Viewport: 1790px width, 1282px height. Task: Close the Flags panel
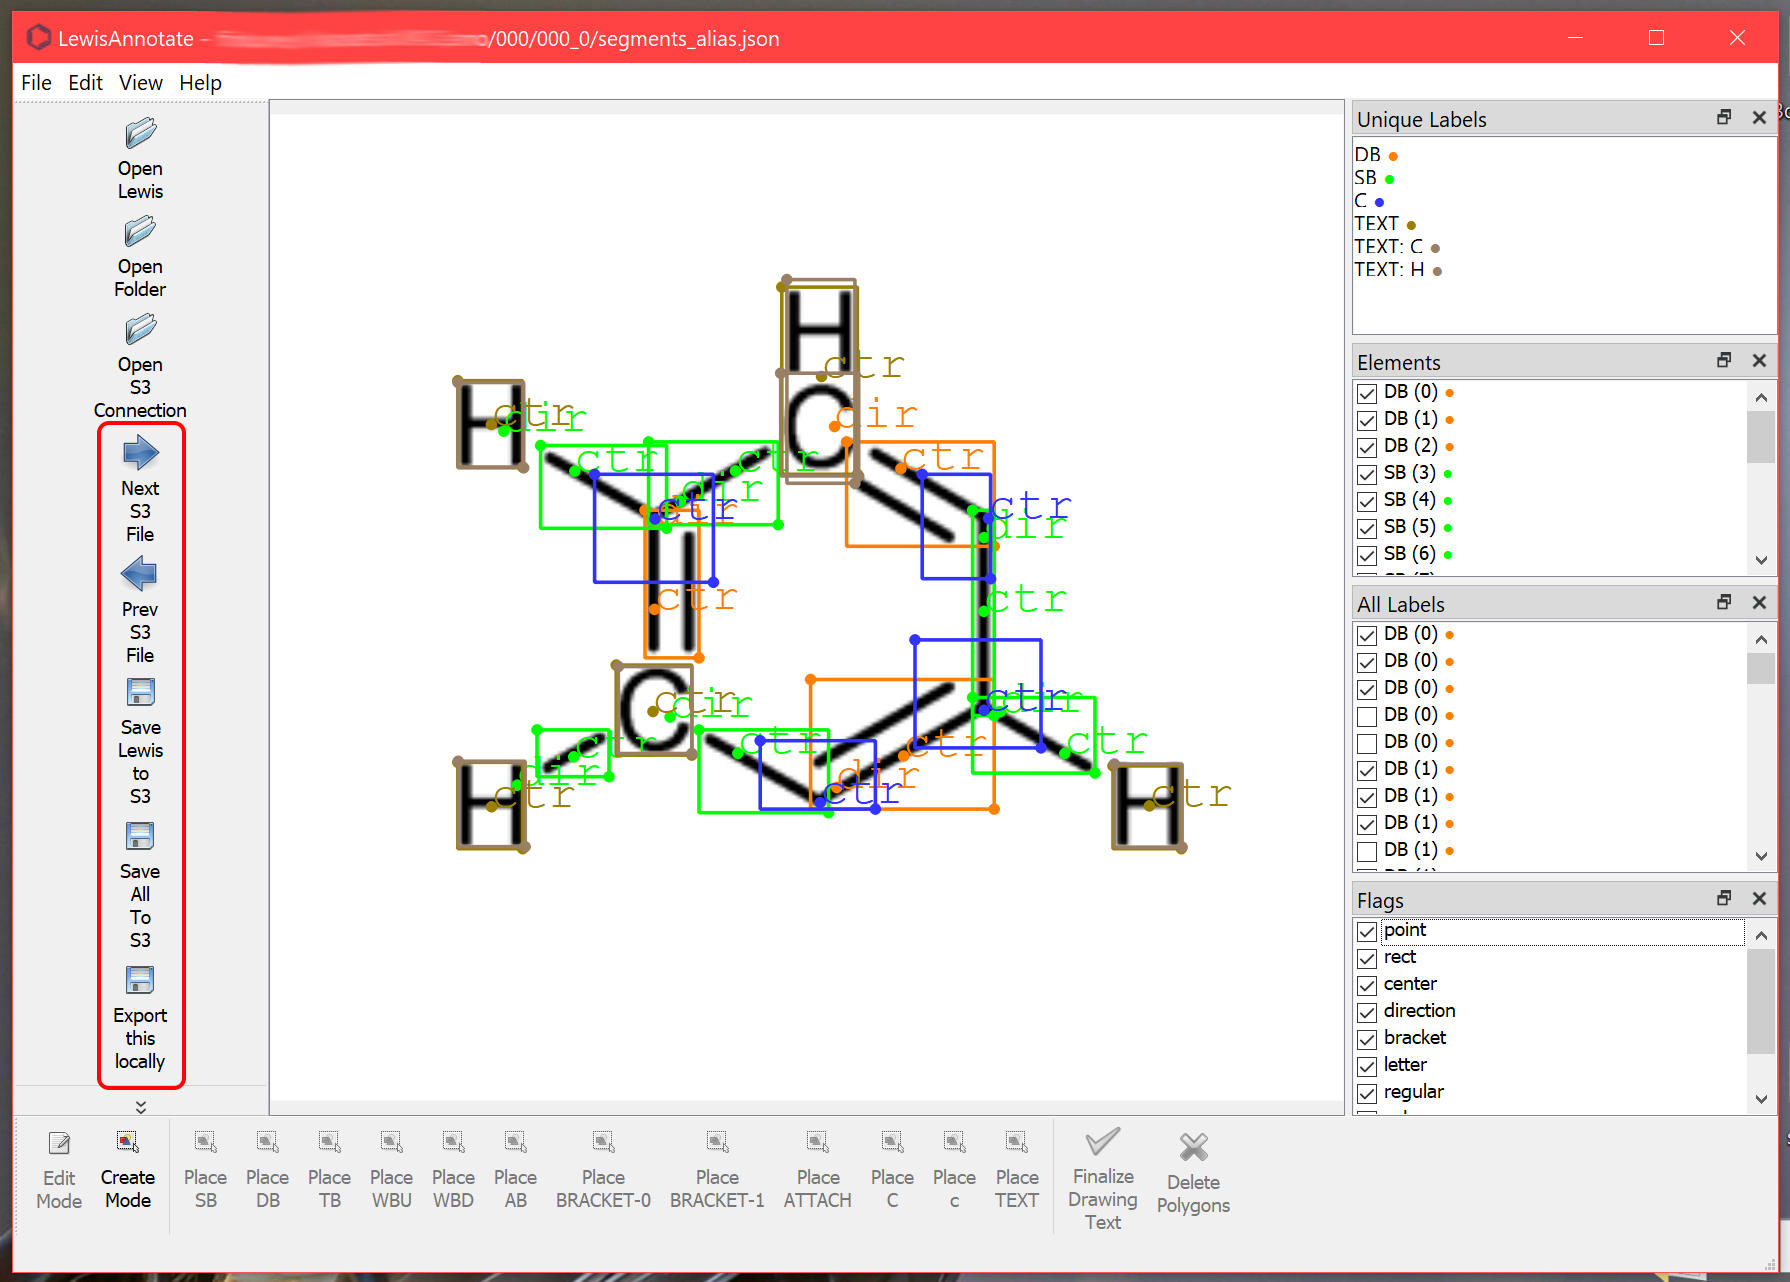click(1759, 899)
